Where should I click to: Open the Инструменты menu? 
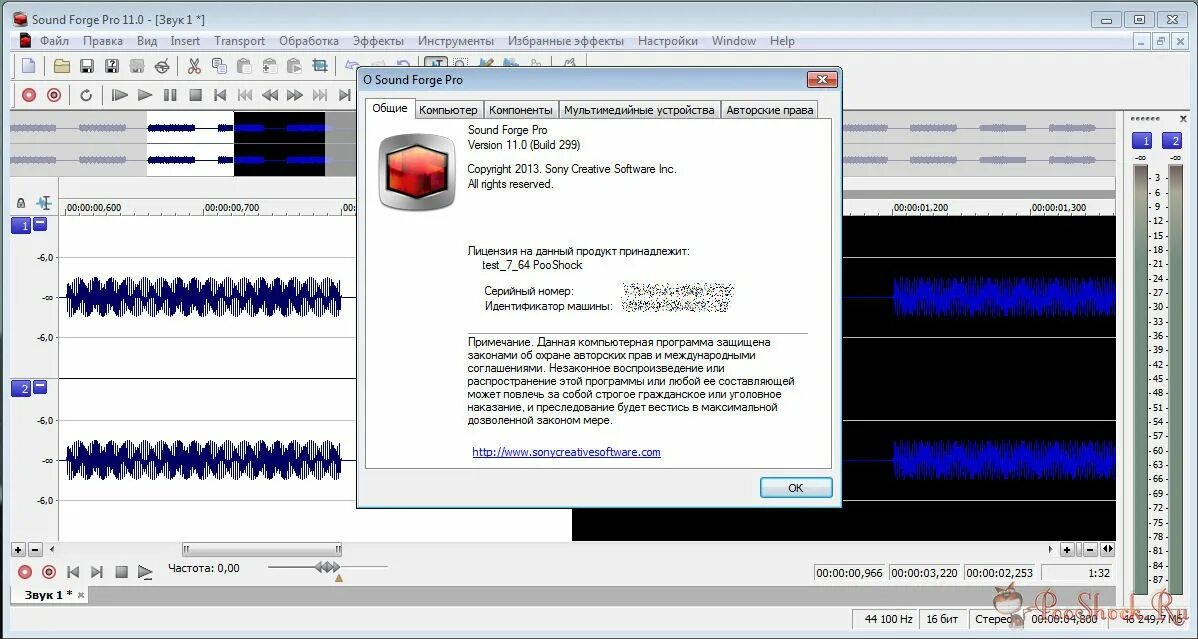tap(456, 41)
